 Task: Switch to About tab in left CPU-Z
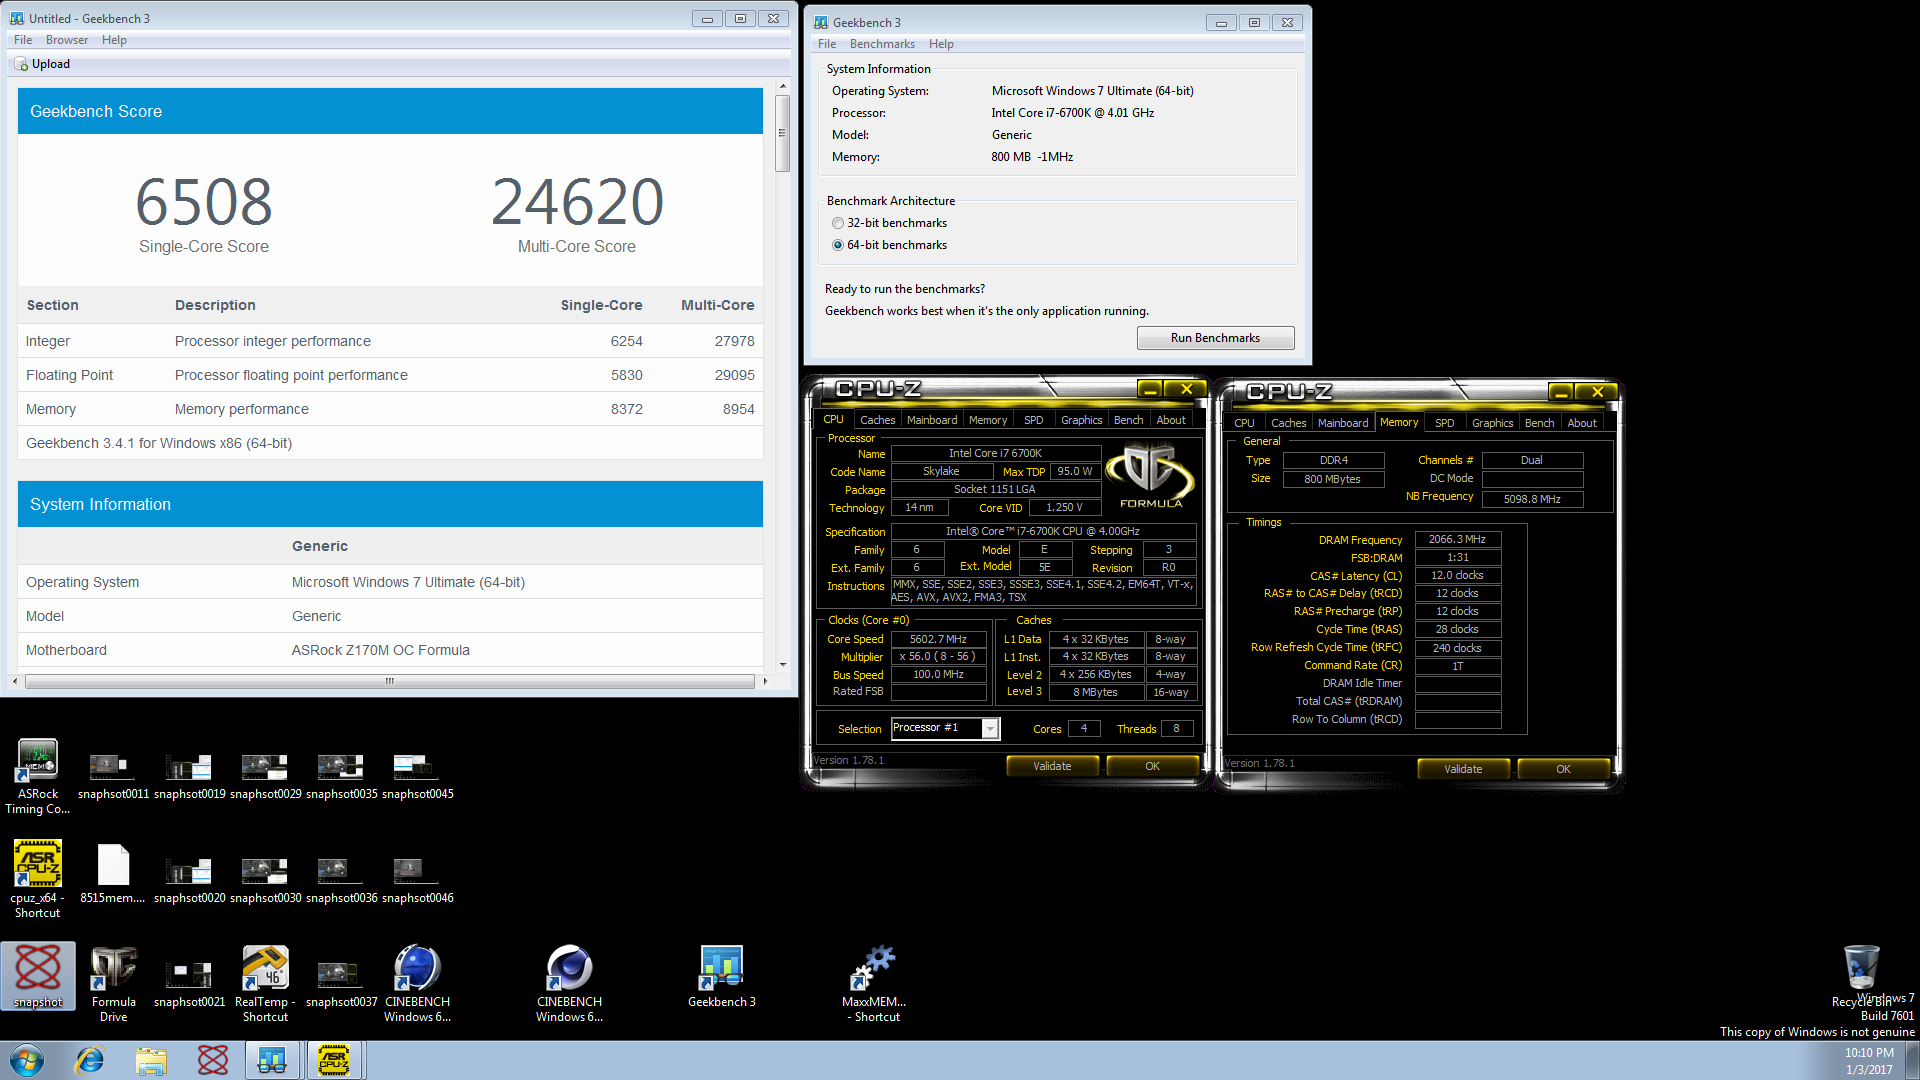(x=1171, y=420)
